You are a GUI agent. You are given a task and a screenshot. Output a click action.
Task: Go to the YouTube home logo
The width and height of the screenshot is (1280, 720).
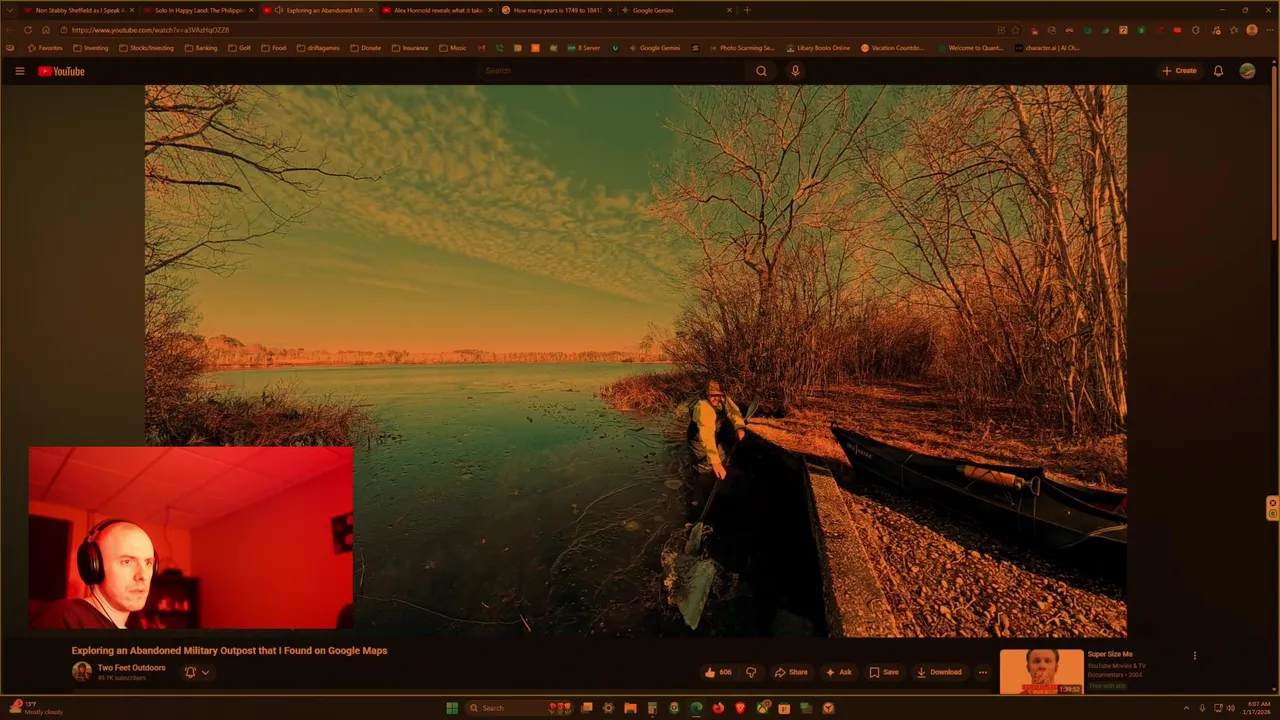[x=61, y=71]
